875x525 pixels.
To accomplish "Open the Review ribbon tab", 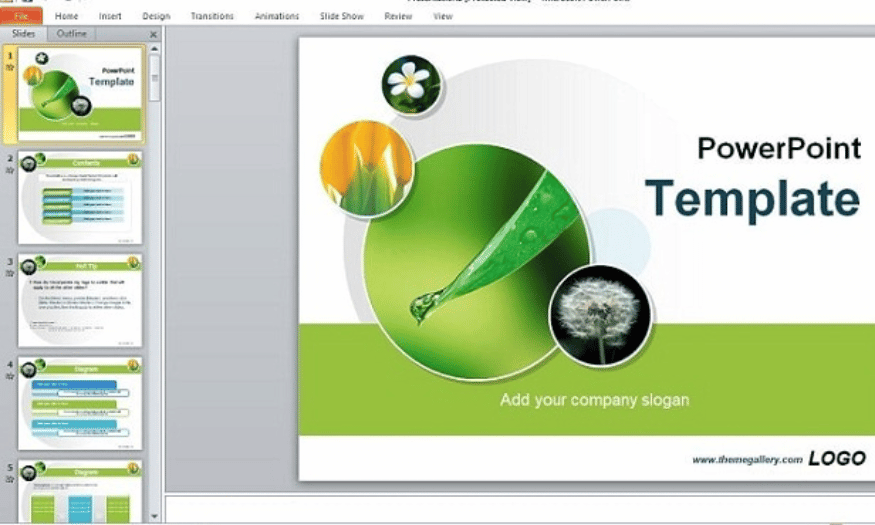I will click(398, 16).
